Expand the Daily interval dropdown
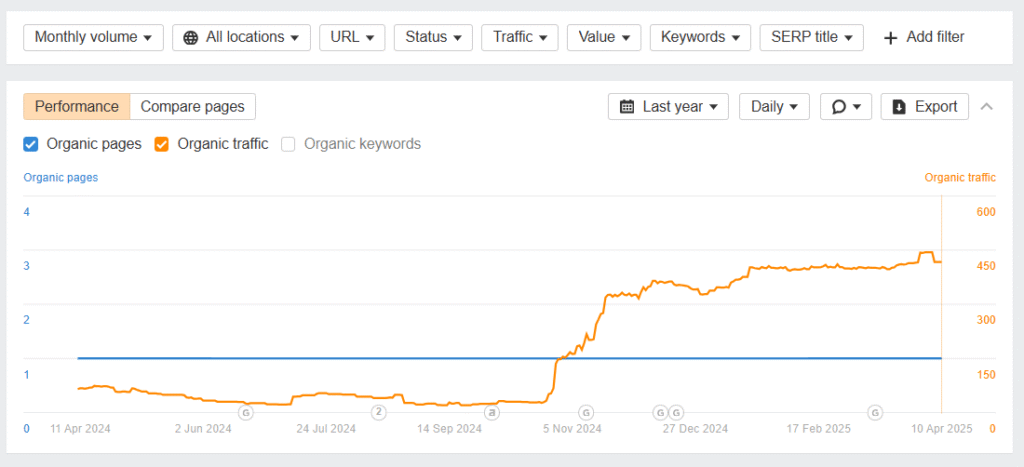Viewport: 1024px width, 467px height. 774,106
